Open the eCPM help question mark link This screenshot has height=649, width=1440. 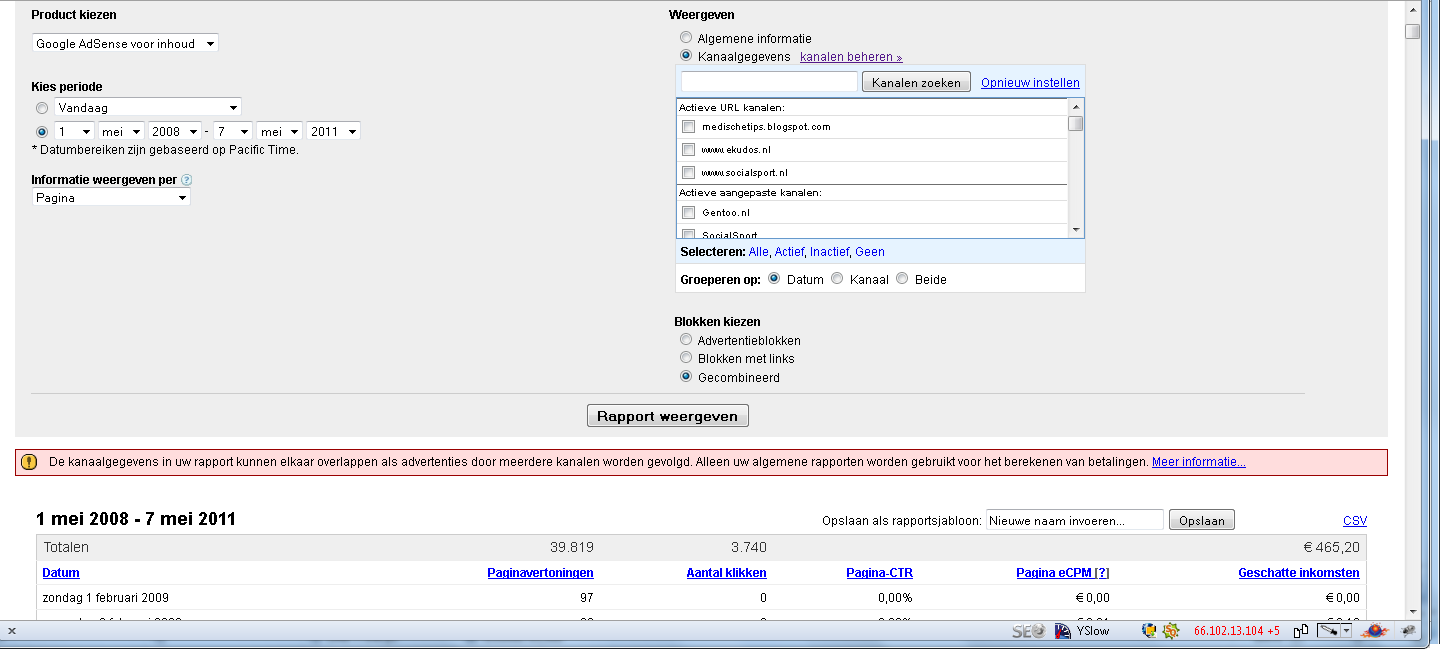click(x=1102, y=573)
